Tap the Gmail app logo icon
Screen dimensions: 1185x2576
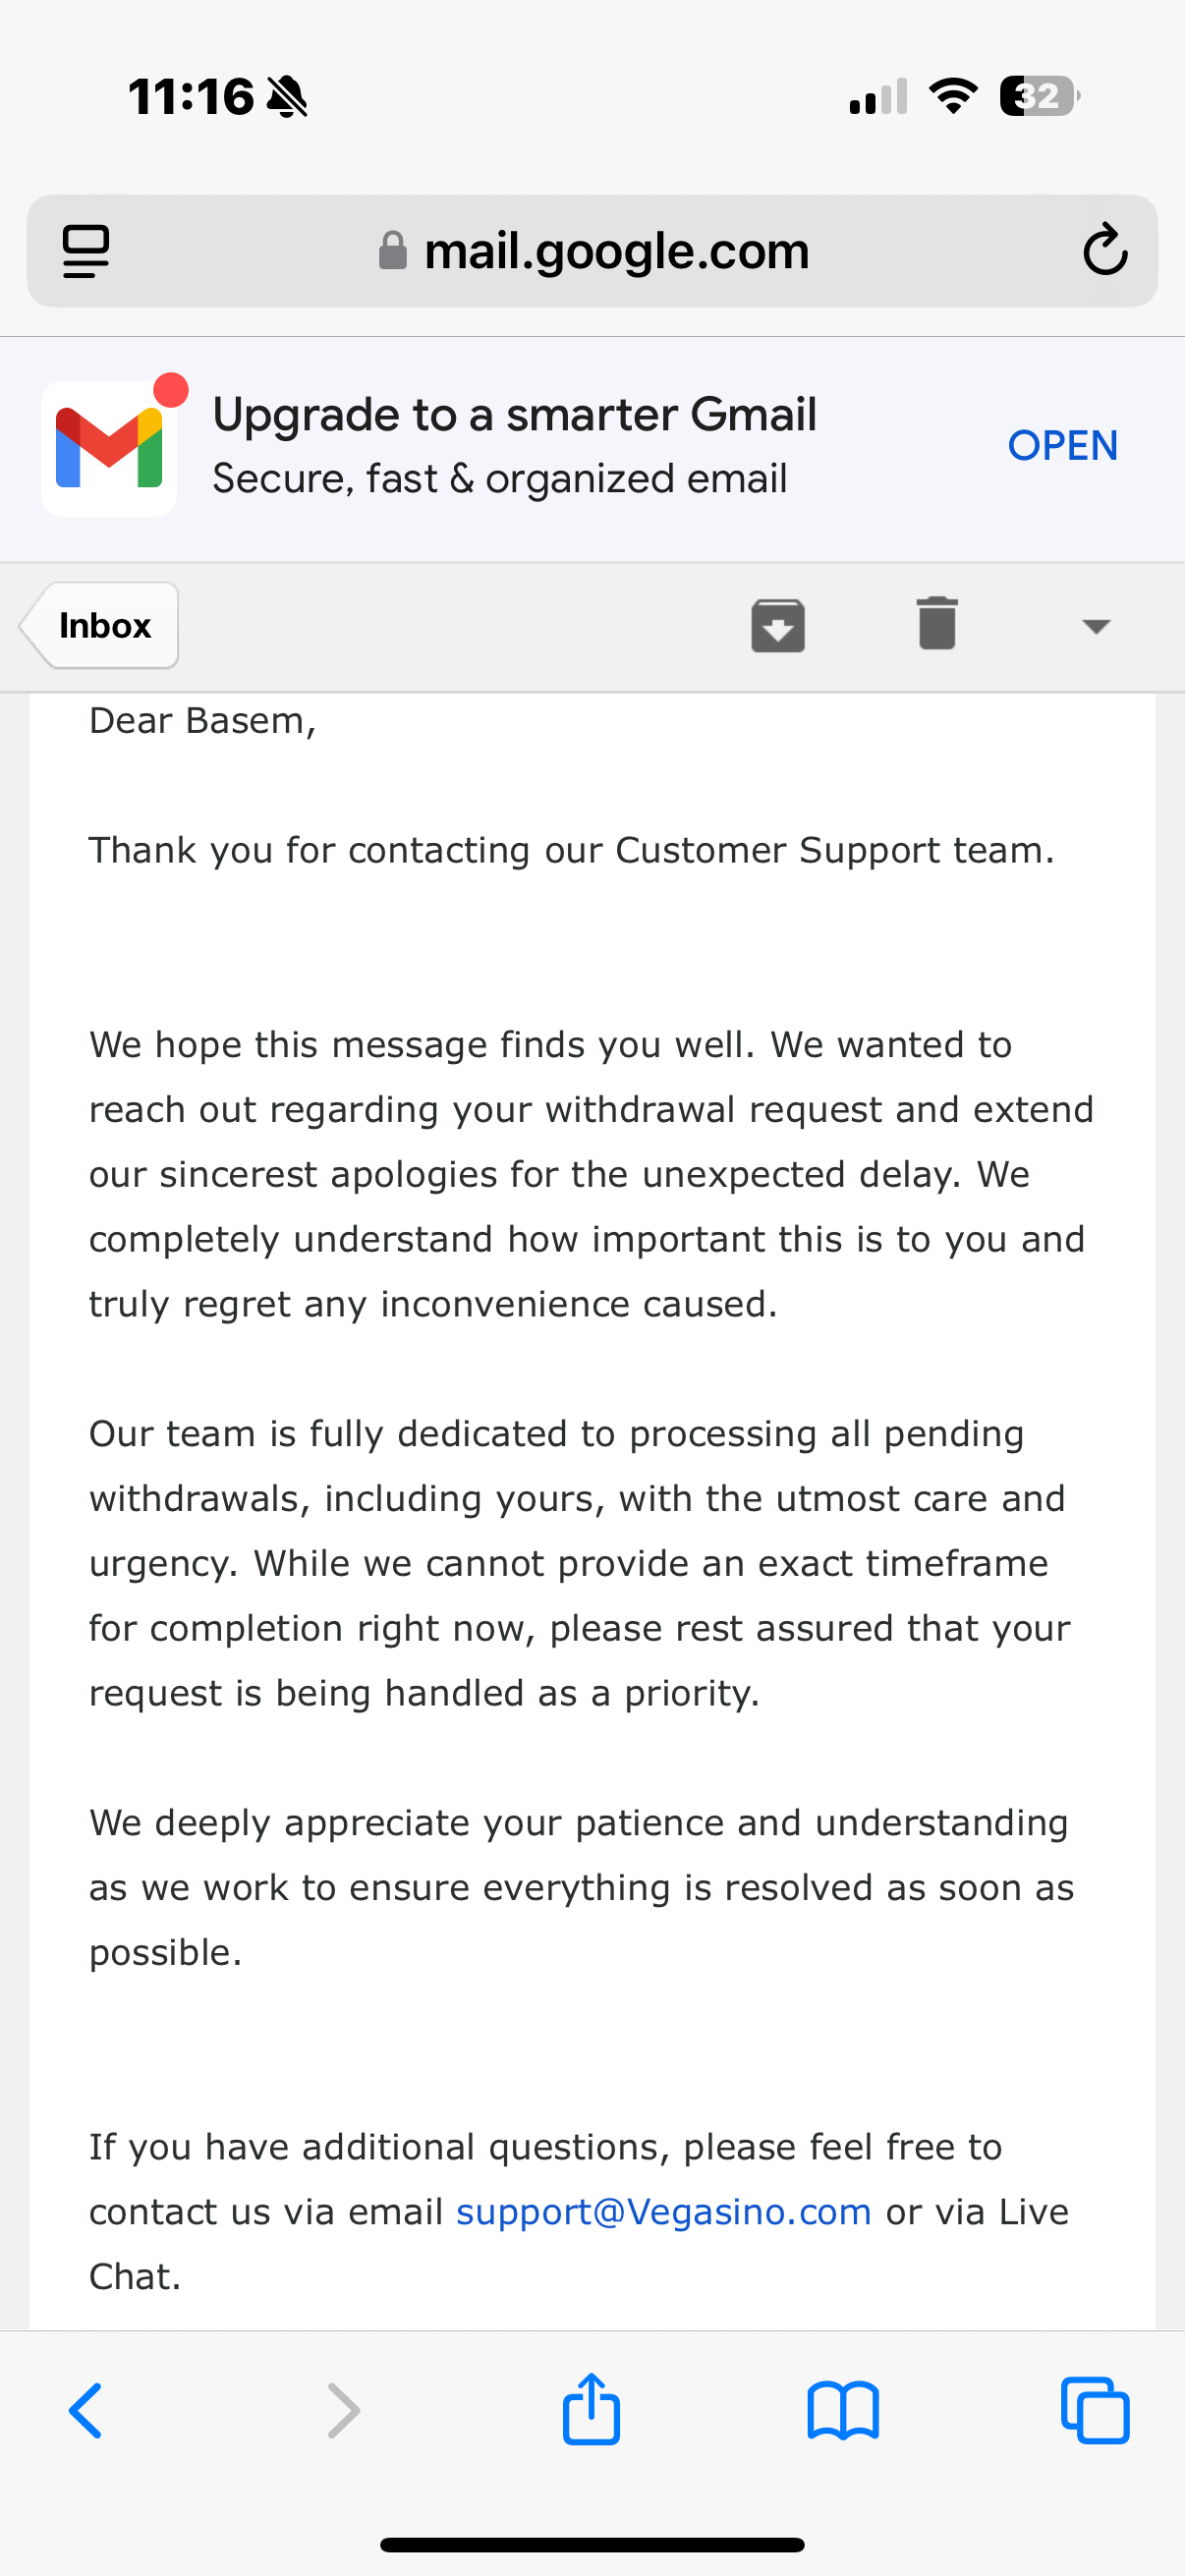pyautogui.click(x=110, y=449)
